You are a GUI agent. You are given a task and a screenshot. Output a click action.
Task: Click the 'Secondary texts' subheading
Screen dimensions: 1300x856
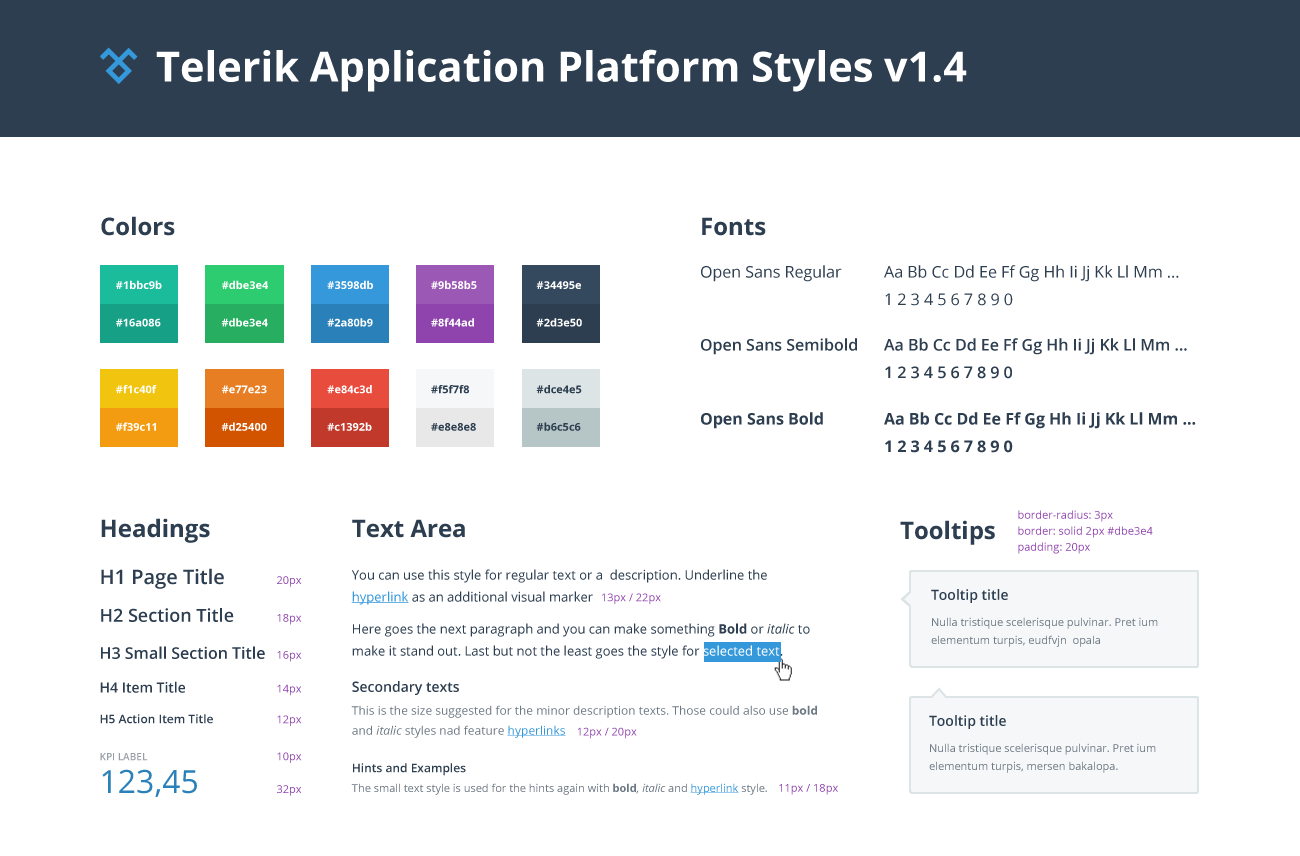(x=406, y=687)
